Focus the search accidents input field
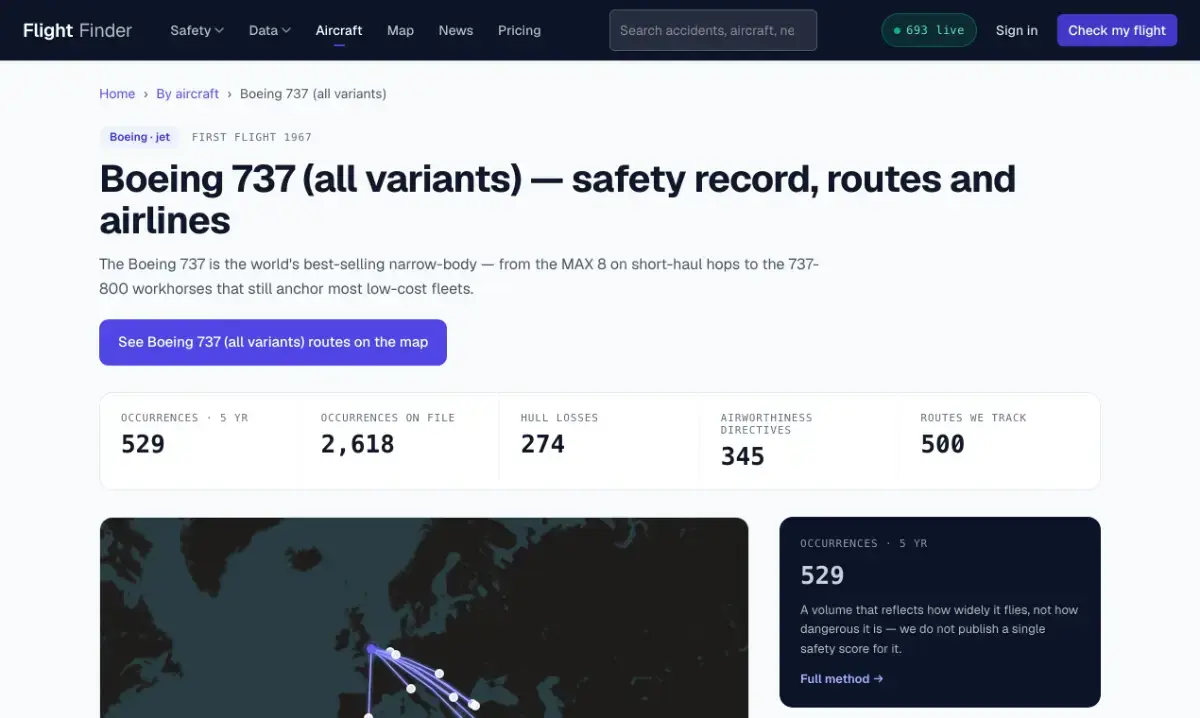The image size is (1200, 718). tap(713, 30)
